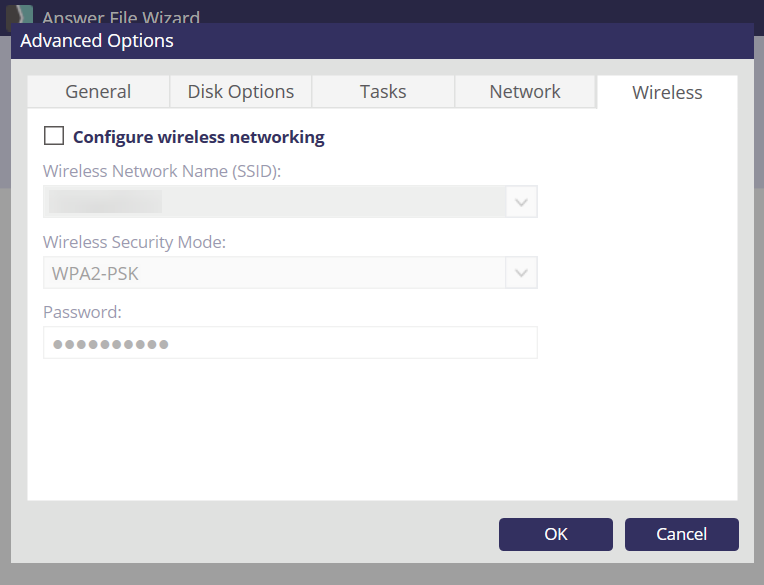Click the Advanced Options title bar
Viewport: 764px width, 585px height.
(380, 41)
